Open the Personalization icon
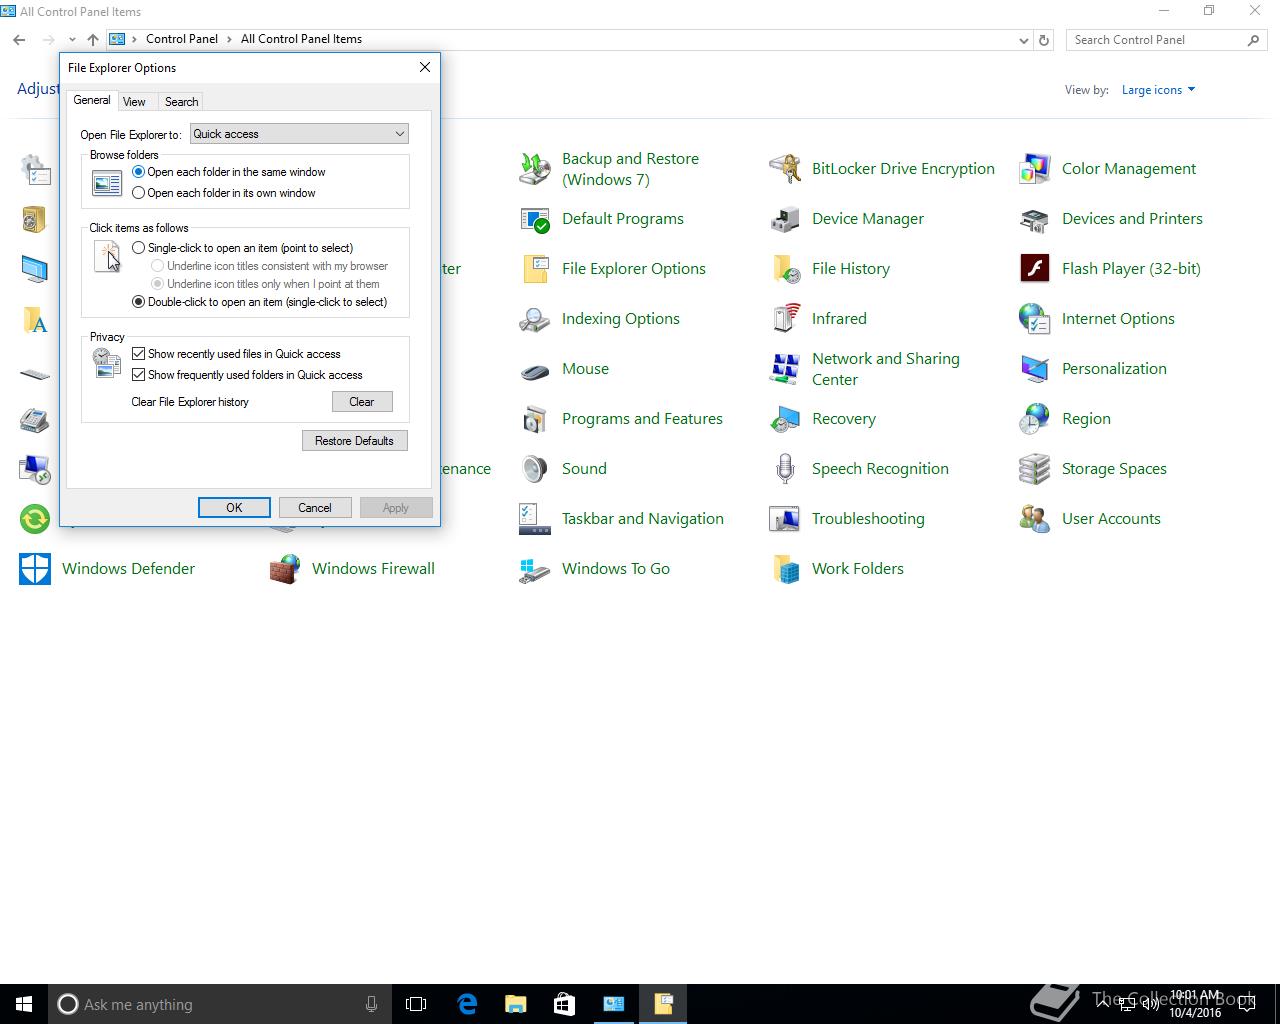This screenshot has height=1024, width=1280. pos(1035,369)
